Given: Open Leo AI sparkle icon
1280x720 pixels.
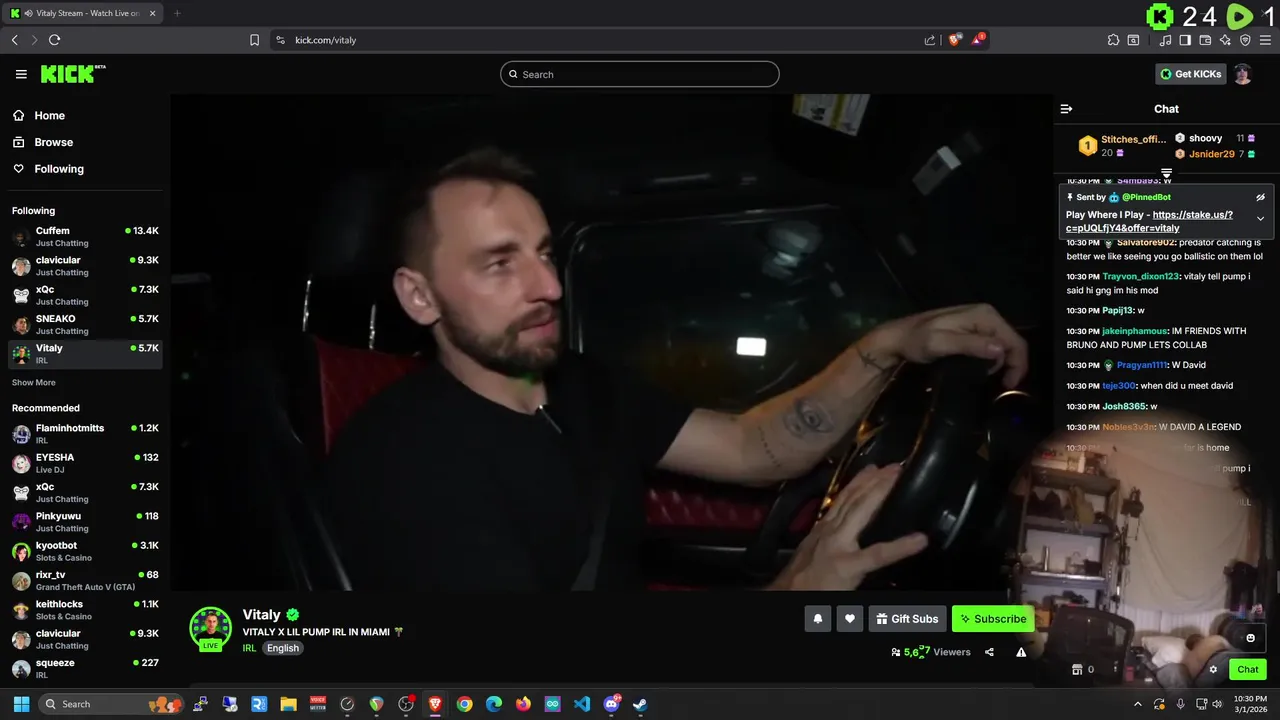Looking at the screenshot, I should [1225, 40].
